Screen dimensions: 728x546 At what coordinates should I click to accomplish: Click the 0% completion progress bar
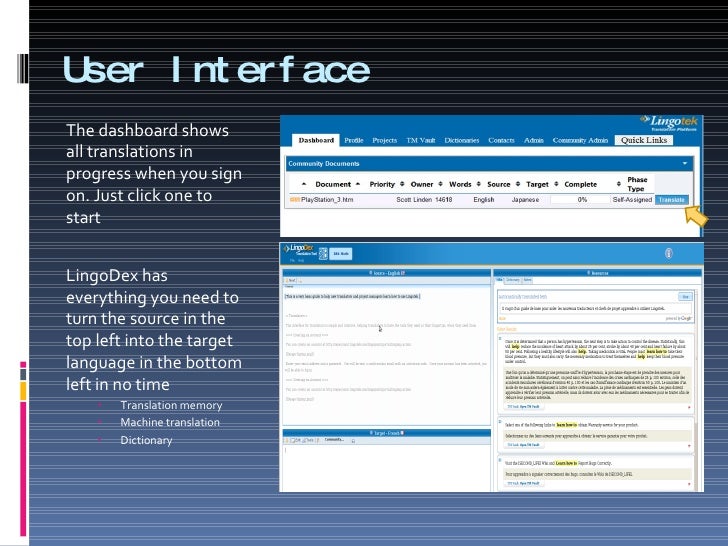point(580,200)
